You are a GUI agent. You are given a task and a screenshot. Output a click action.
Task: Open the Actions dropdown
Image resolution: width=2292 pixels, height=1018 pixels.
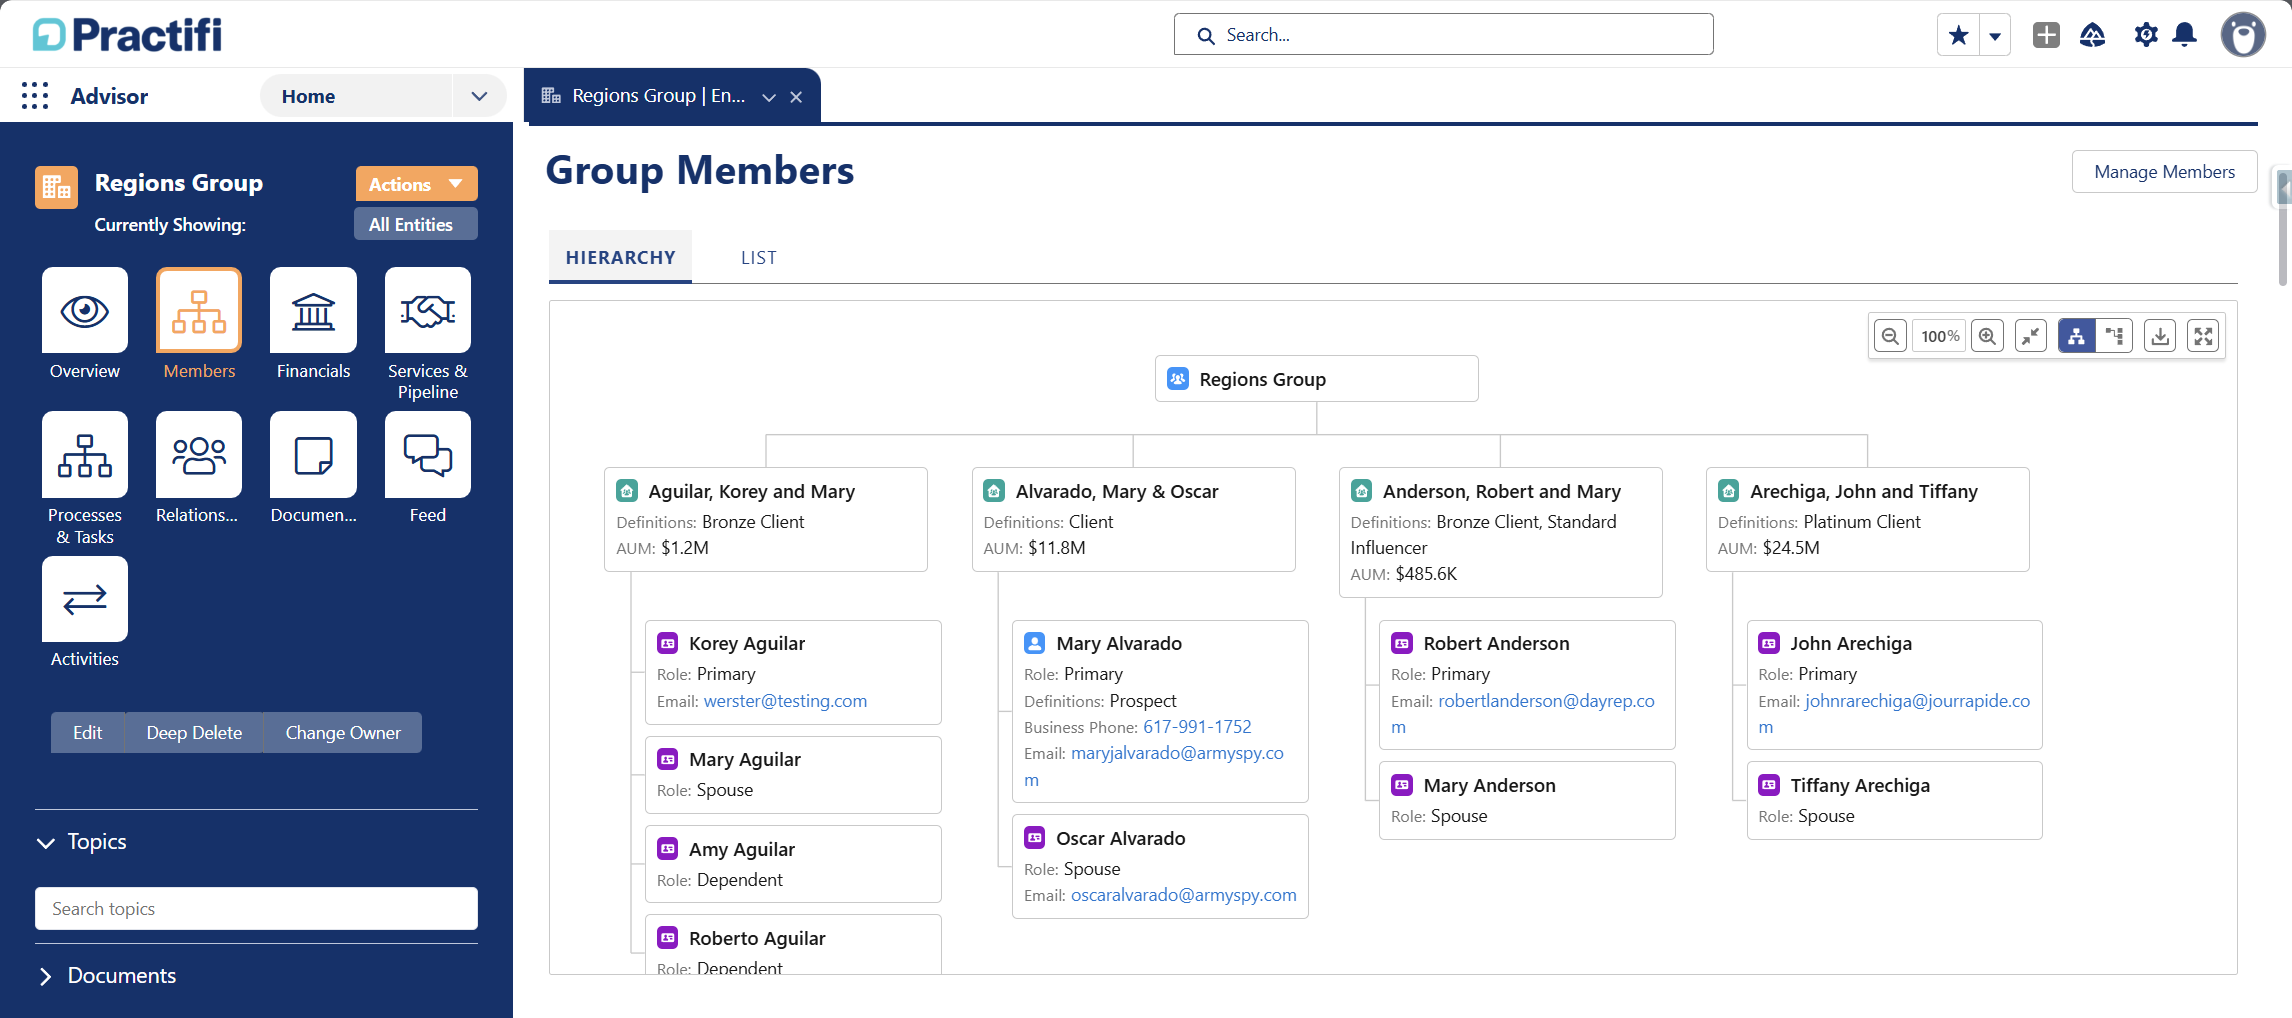point(416,184)
